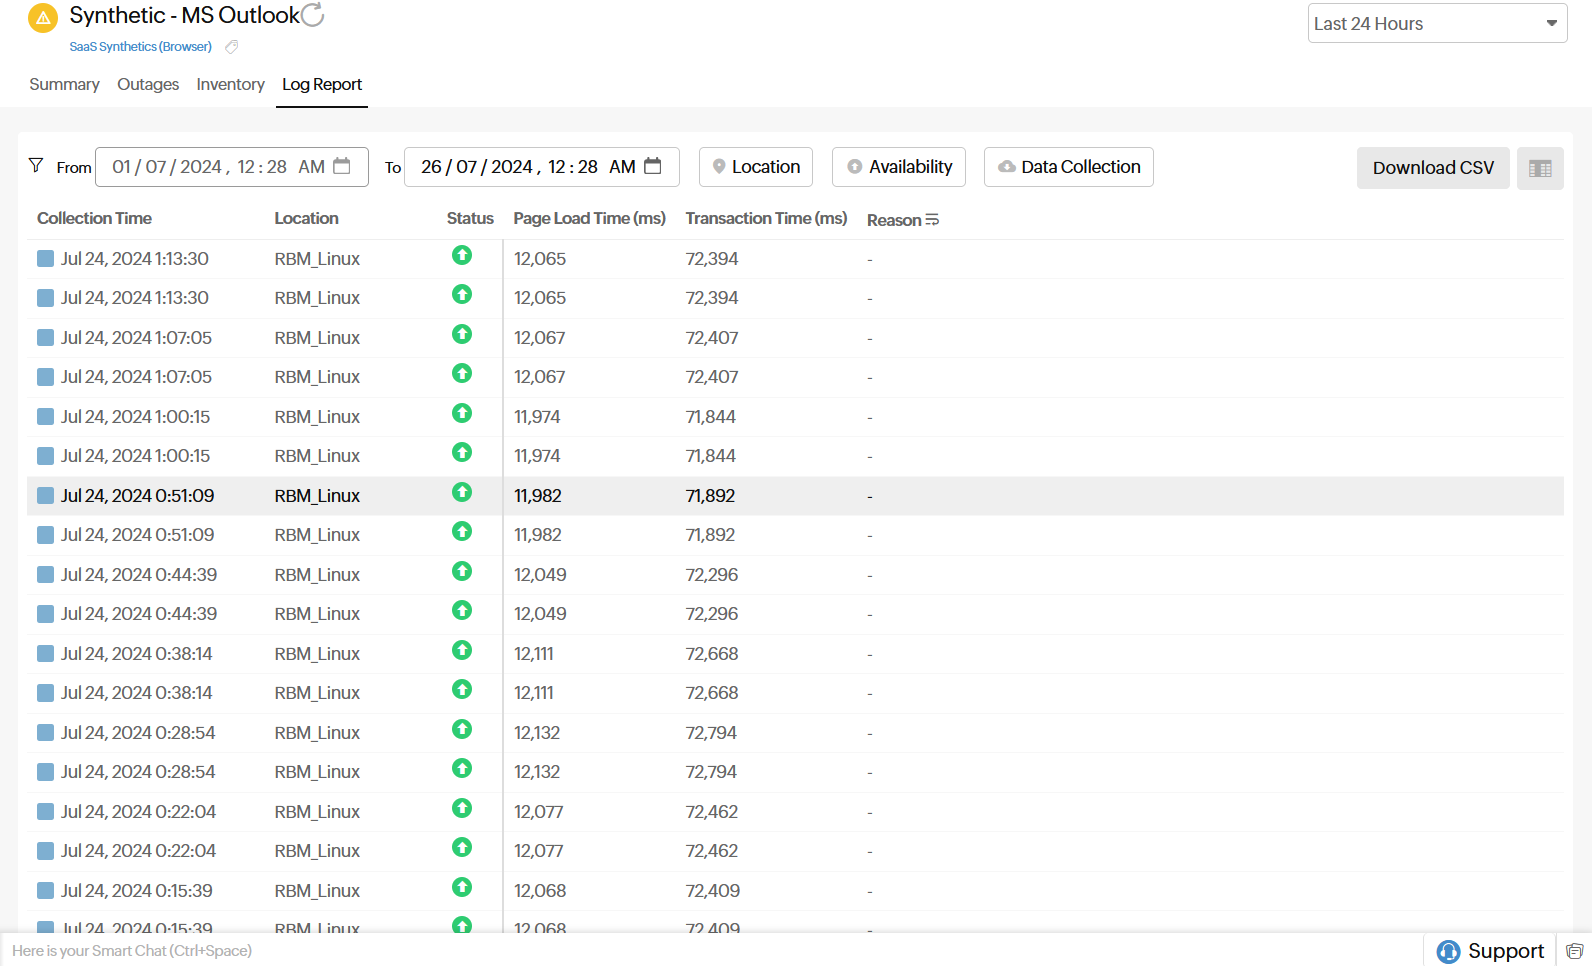The image size is (1592, 966).
Task: Click the Reason column sort icon
Action: (932, 220)
